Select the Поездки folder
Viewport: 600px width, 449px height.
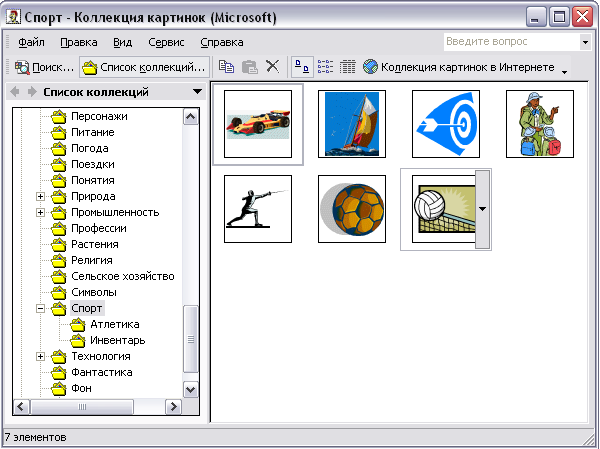[93, 165]
